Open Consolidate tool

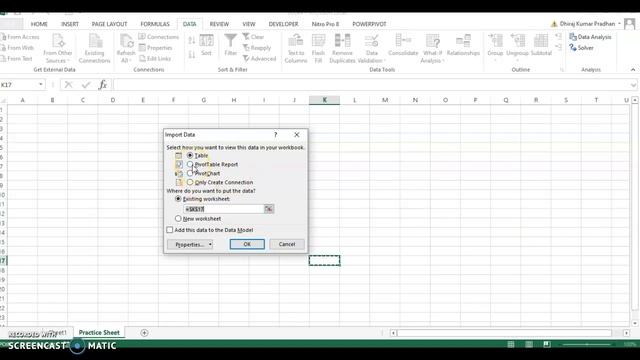[x=403, y=45]
